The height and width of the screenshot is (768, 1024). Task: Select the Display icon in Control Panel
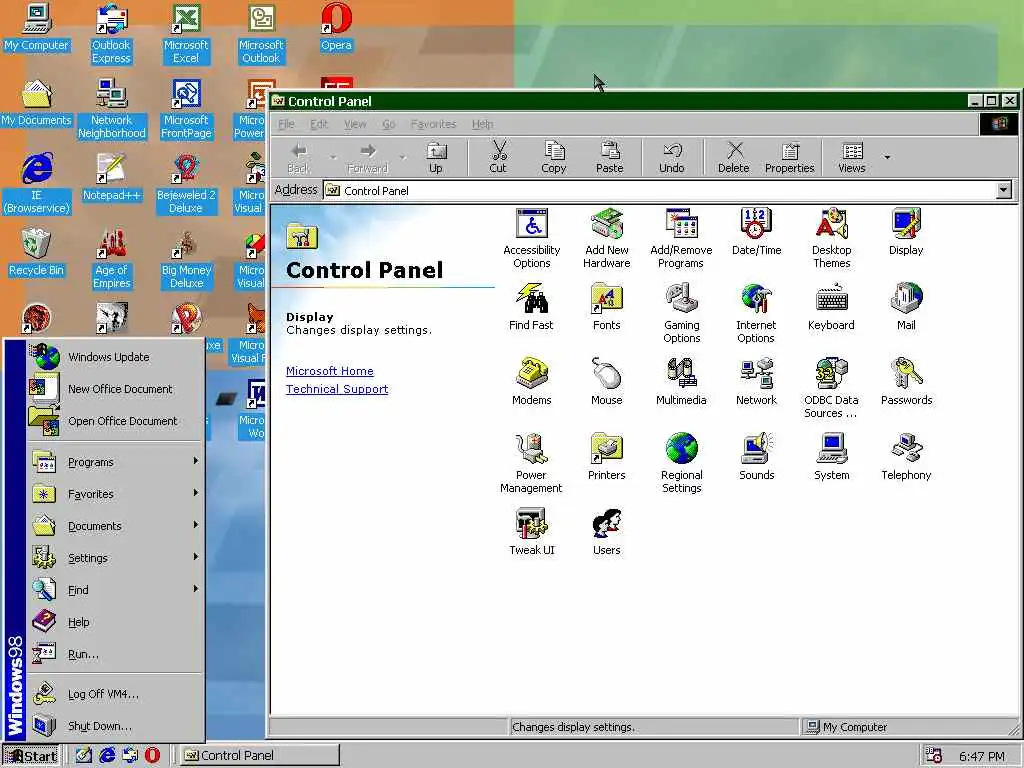click(x=906, y=232)
